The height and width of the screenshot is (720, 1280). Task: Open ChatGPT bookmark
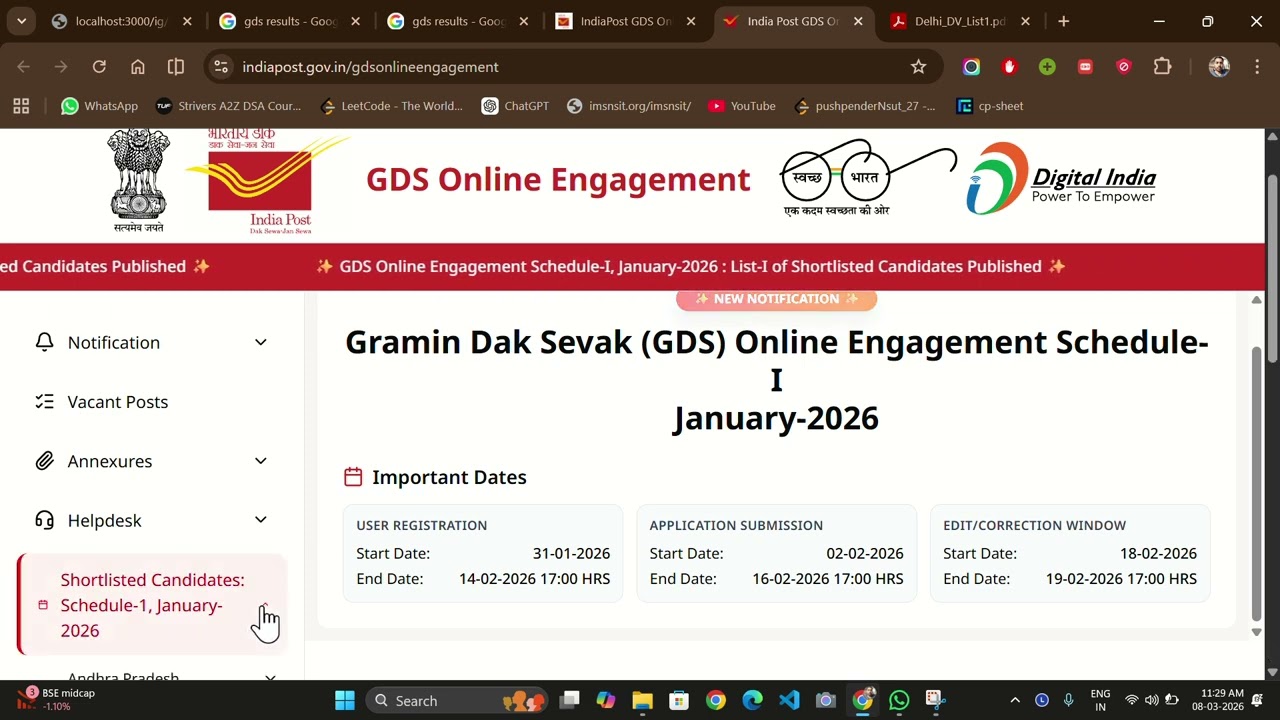click(x=515, y=106)
